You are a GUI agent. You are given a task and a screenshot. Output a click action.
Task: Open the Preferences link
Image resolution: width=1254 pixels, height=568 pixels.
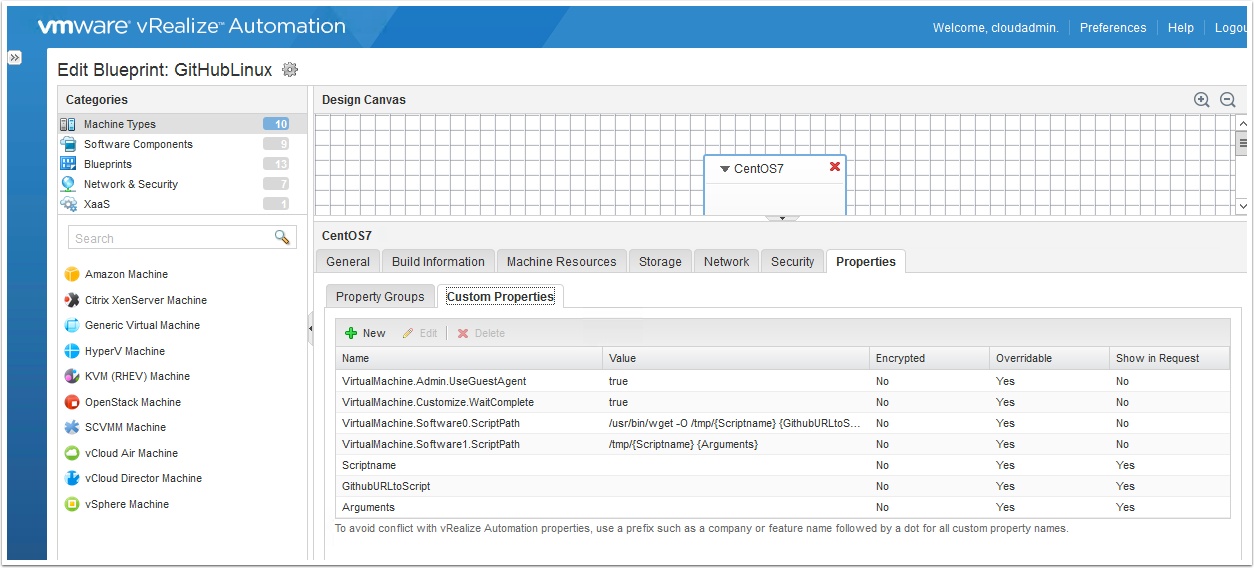[1113, 28]
